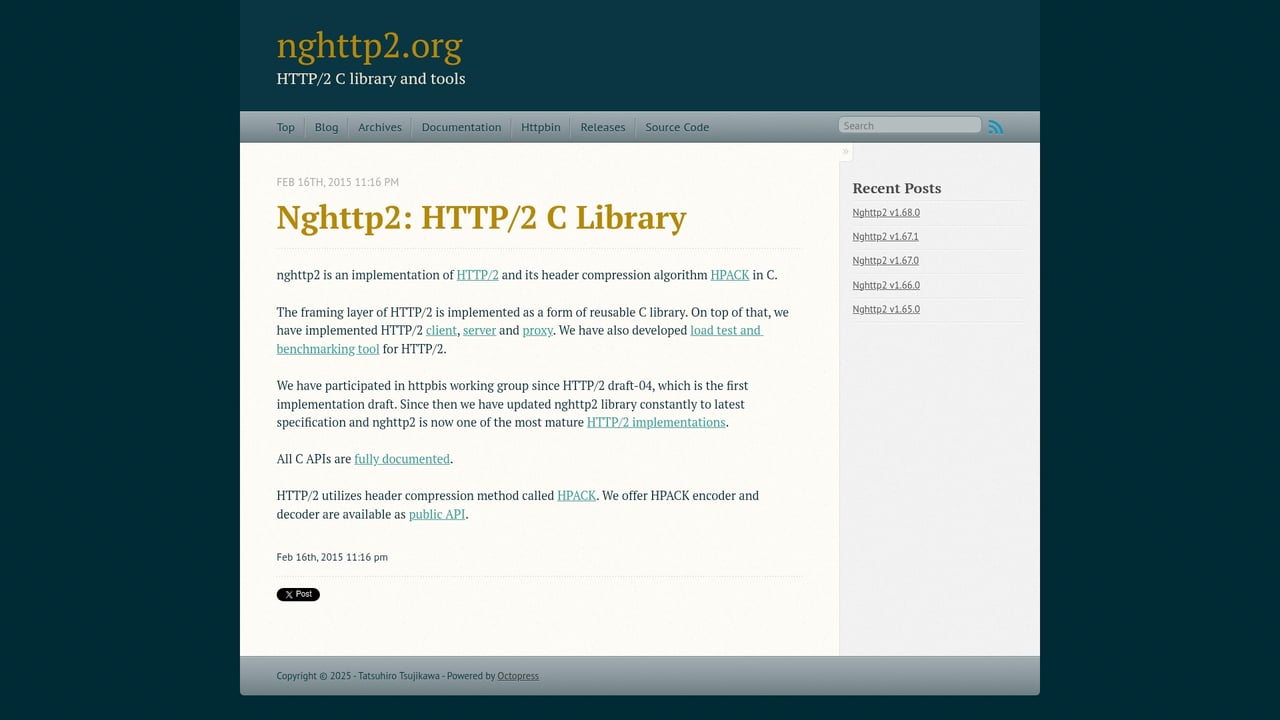Visit the Archives page
This screenshot has height=720, width=1280.
(380, 127)
